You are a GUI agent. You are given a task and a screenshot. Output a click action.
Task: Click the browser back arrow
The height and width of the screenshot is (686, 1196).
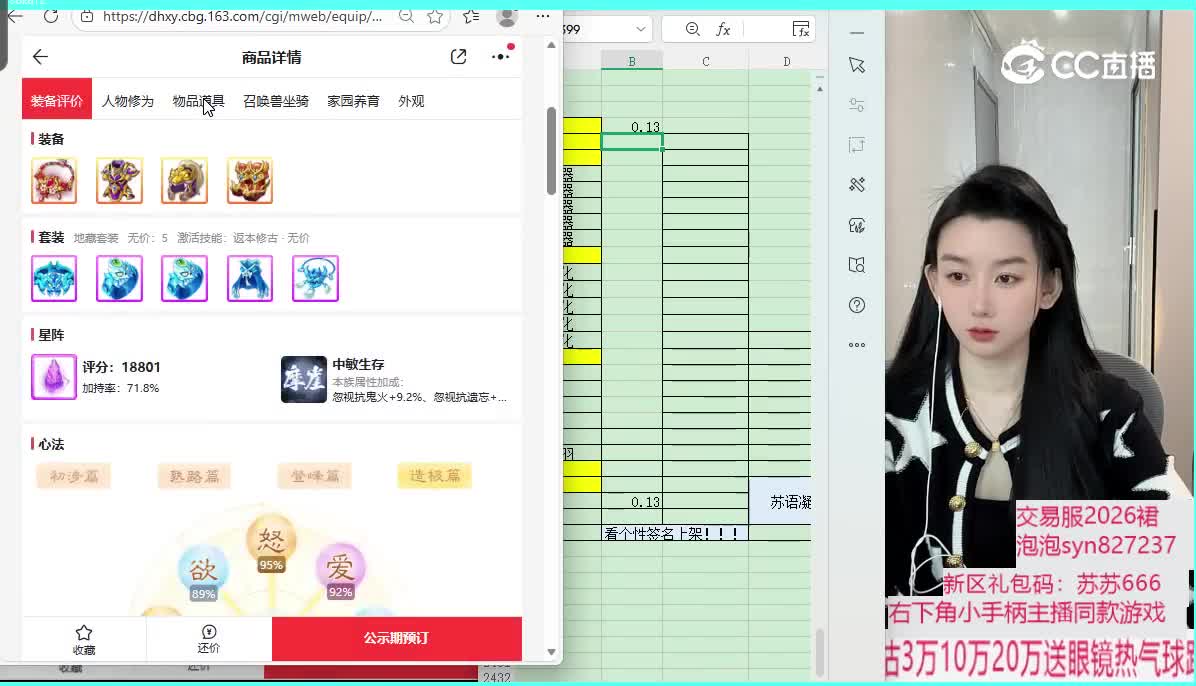pyautogui.click(x=15, y=16)
